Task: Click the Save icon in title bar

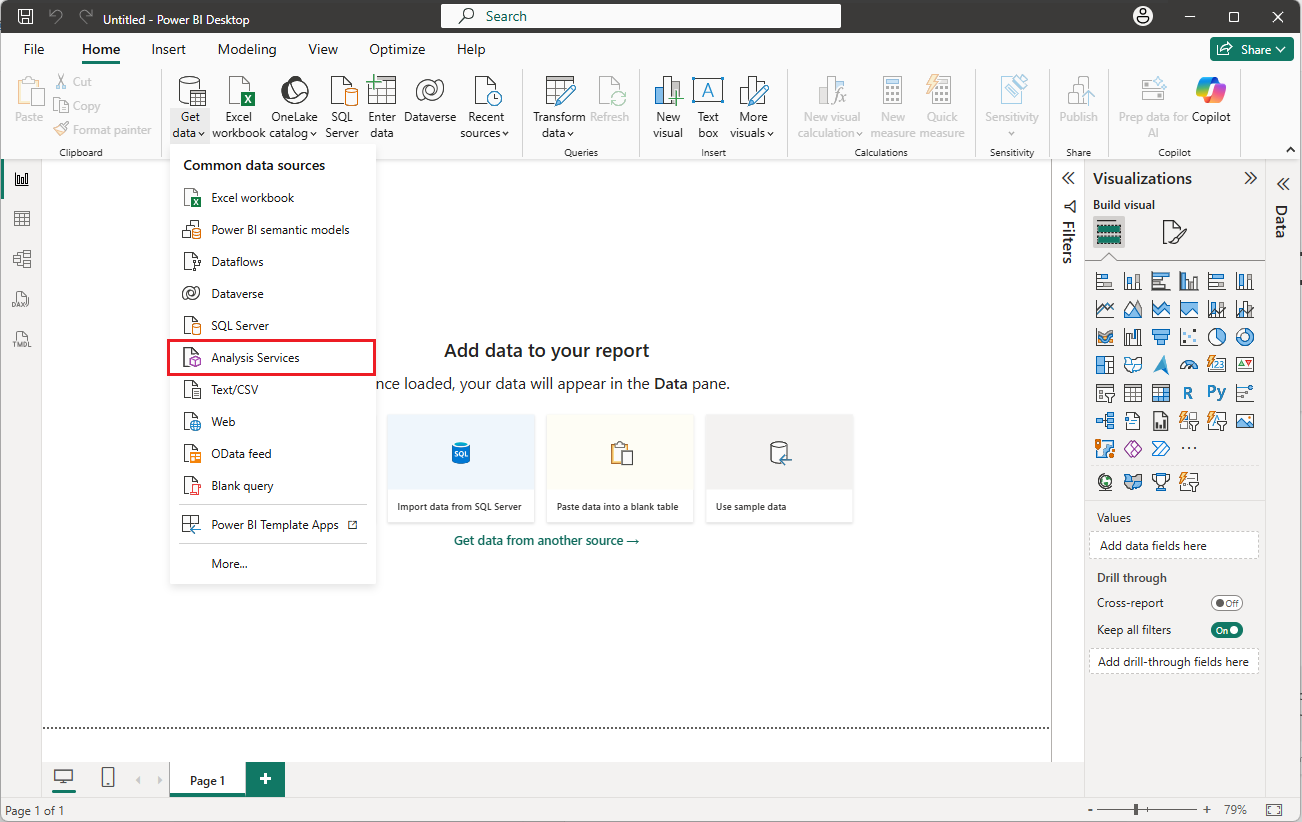Action: click(x=26, y=17)
